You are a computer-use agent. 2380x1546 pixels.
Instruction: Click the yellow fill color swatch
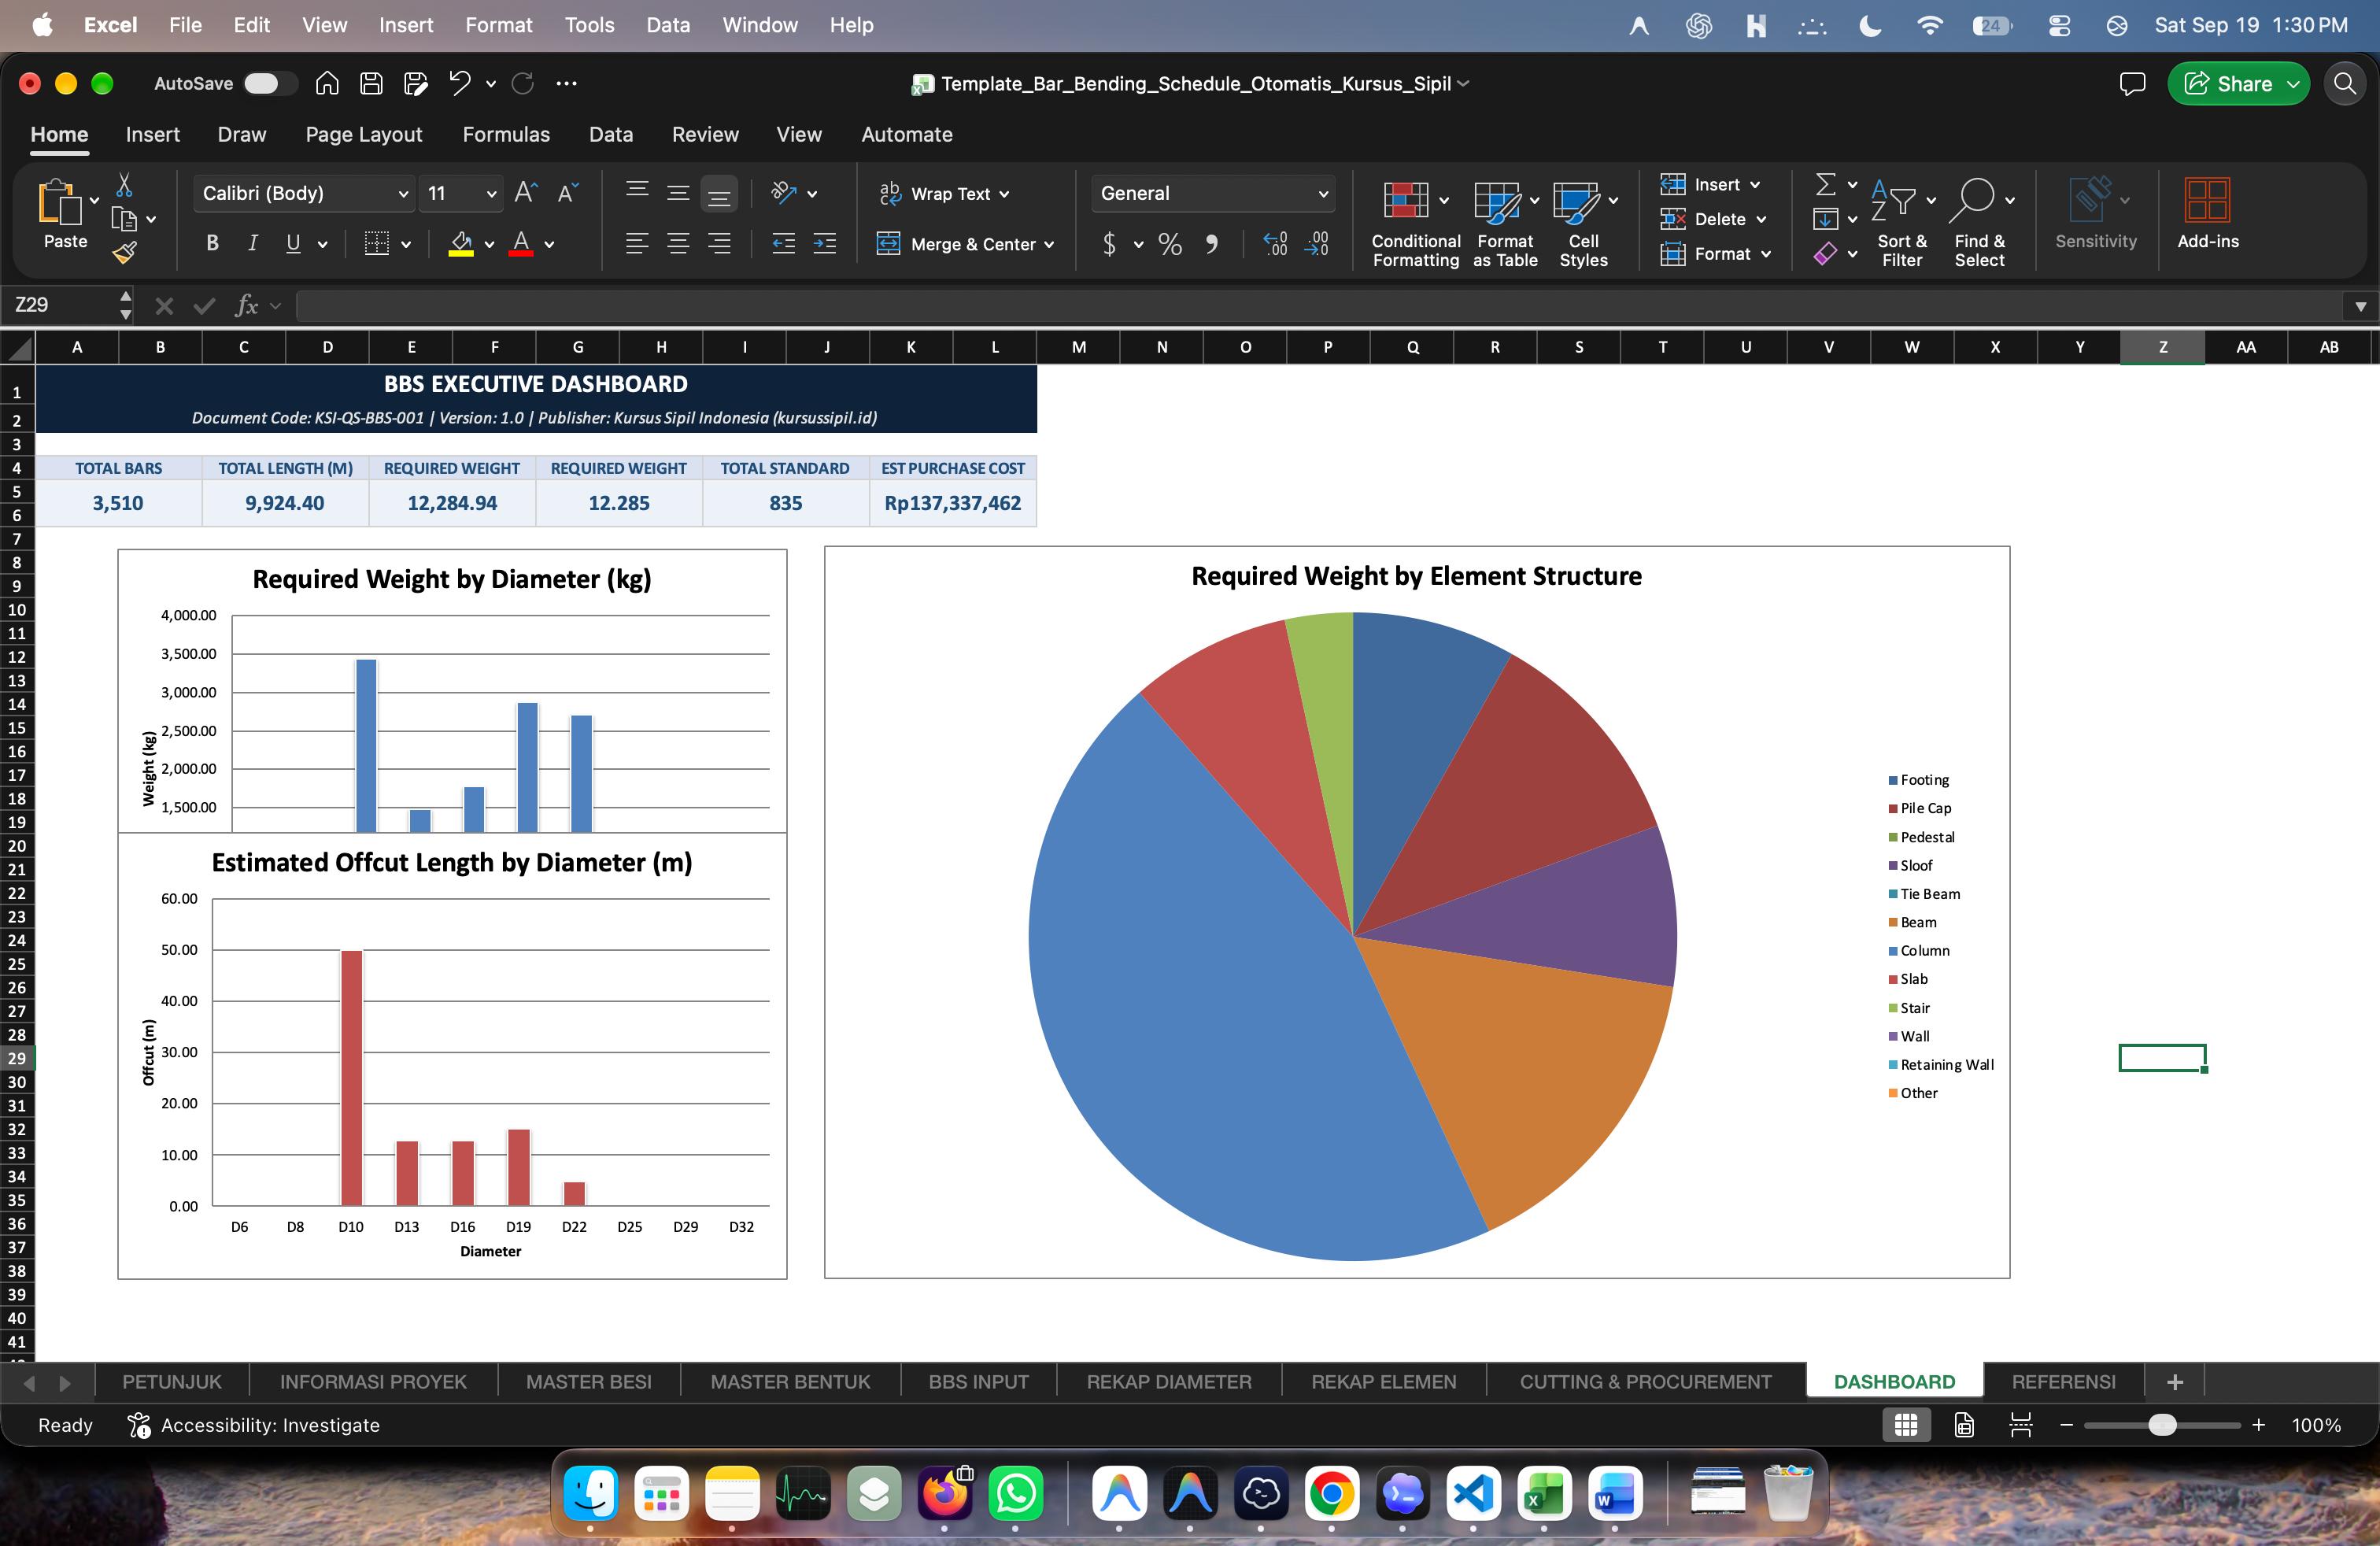[x=461, y=244]
